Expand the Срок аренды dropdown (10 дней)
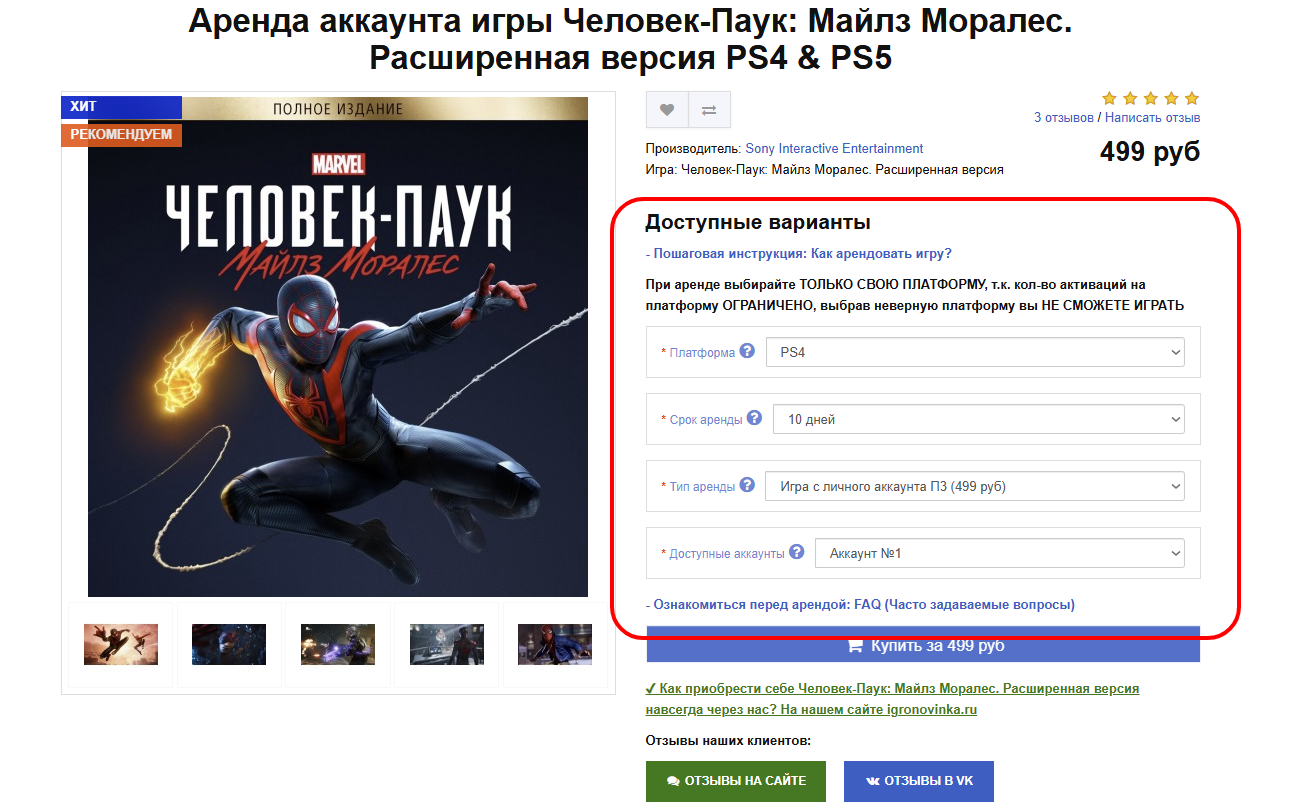 (x=978, y=419)
